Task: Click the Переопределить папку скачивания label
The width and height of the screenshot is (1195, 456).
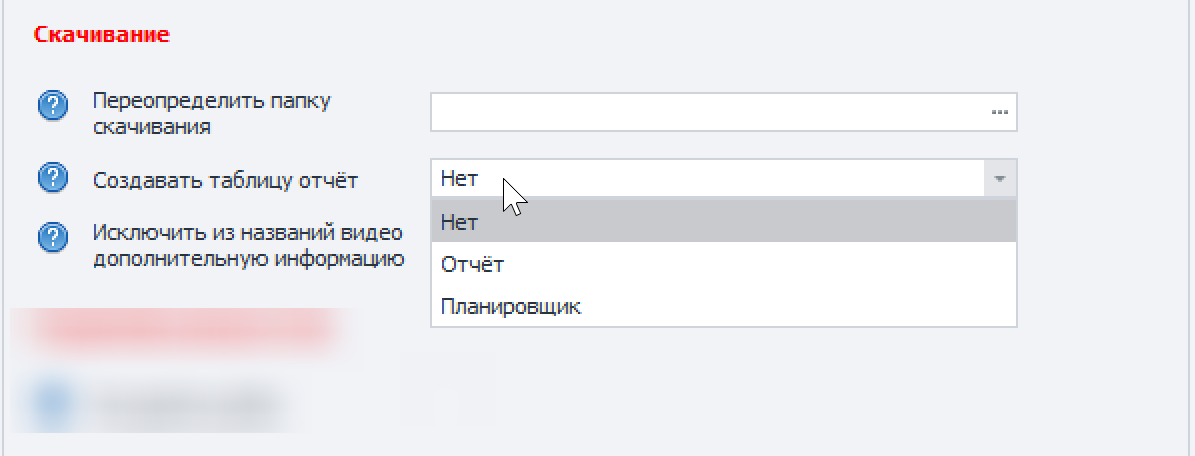Action: [x=211, y=113]
